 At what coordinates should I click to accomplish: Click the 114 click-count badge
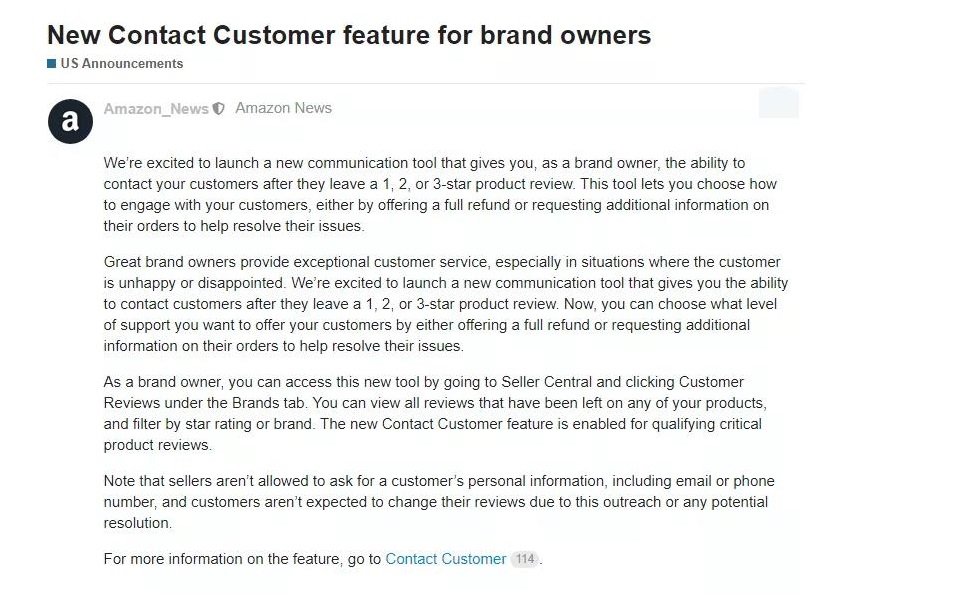click(x=525, y=559)
